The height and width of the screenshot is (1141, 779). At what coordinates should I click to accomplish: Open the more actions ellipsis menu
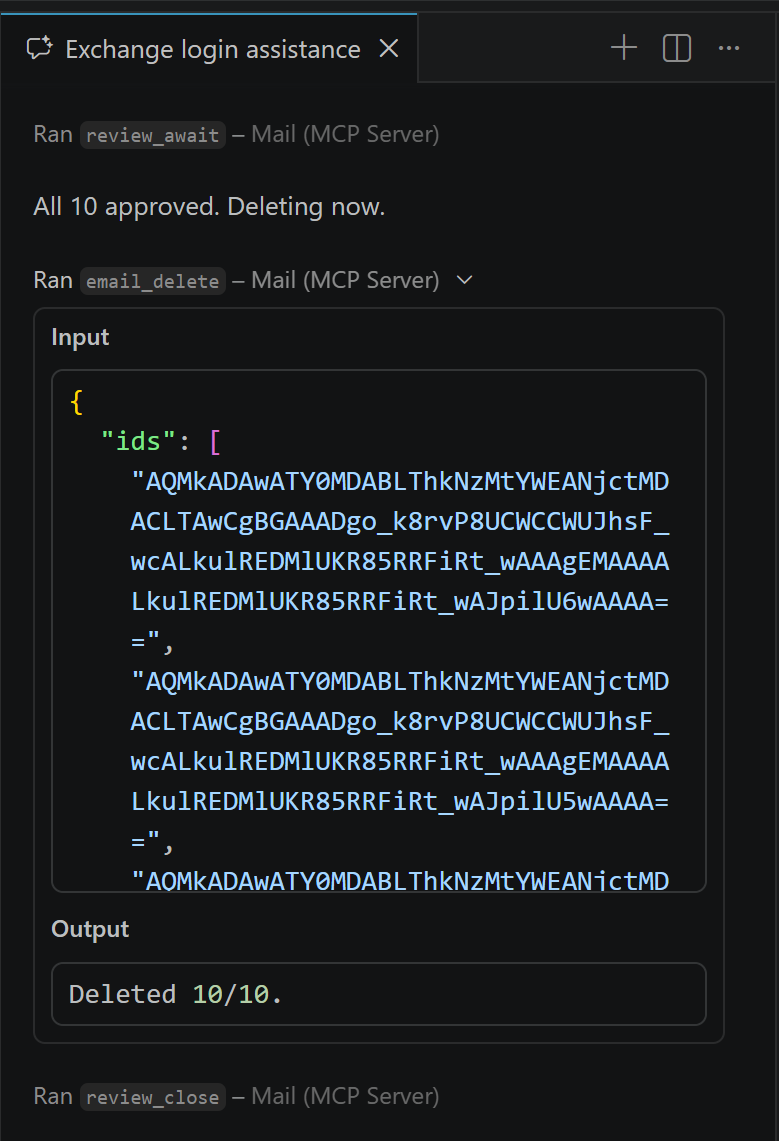pos(729,47)
